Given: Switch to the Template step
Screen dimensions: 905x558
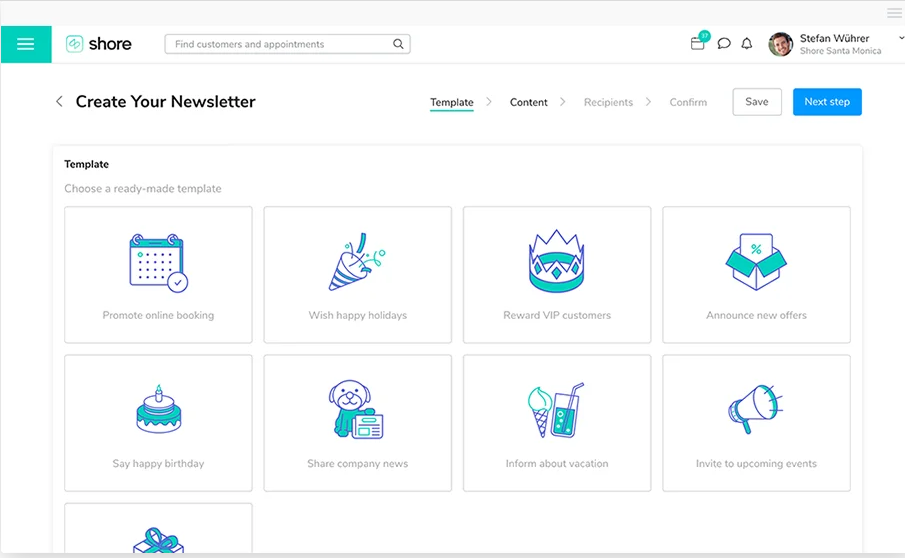Looking at the screenshot, I should (452, 102).
